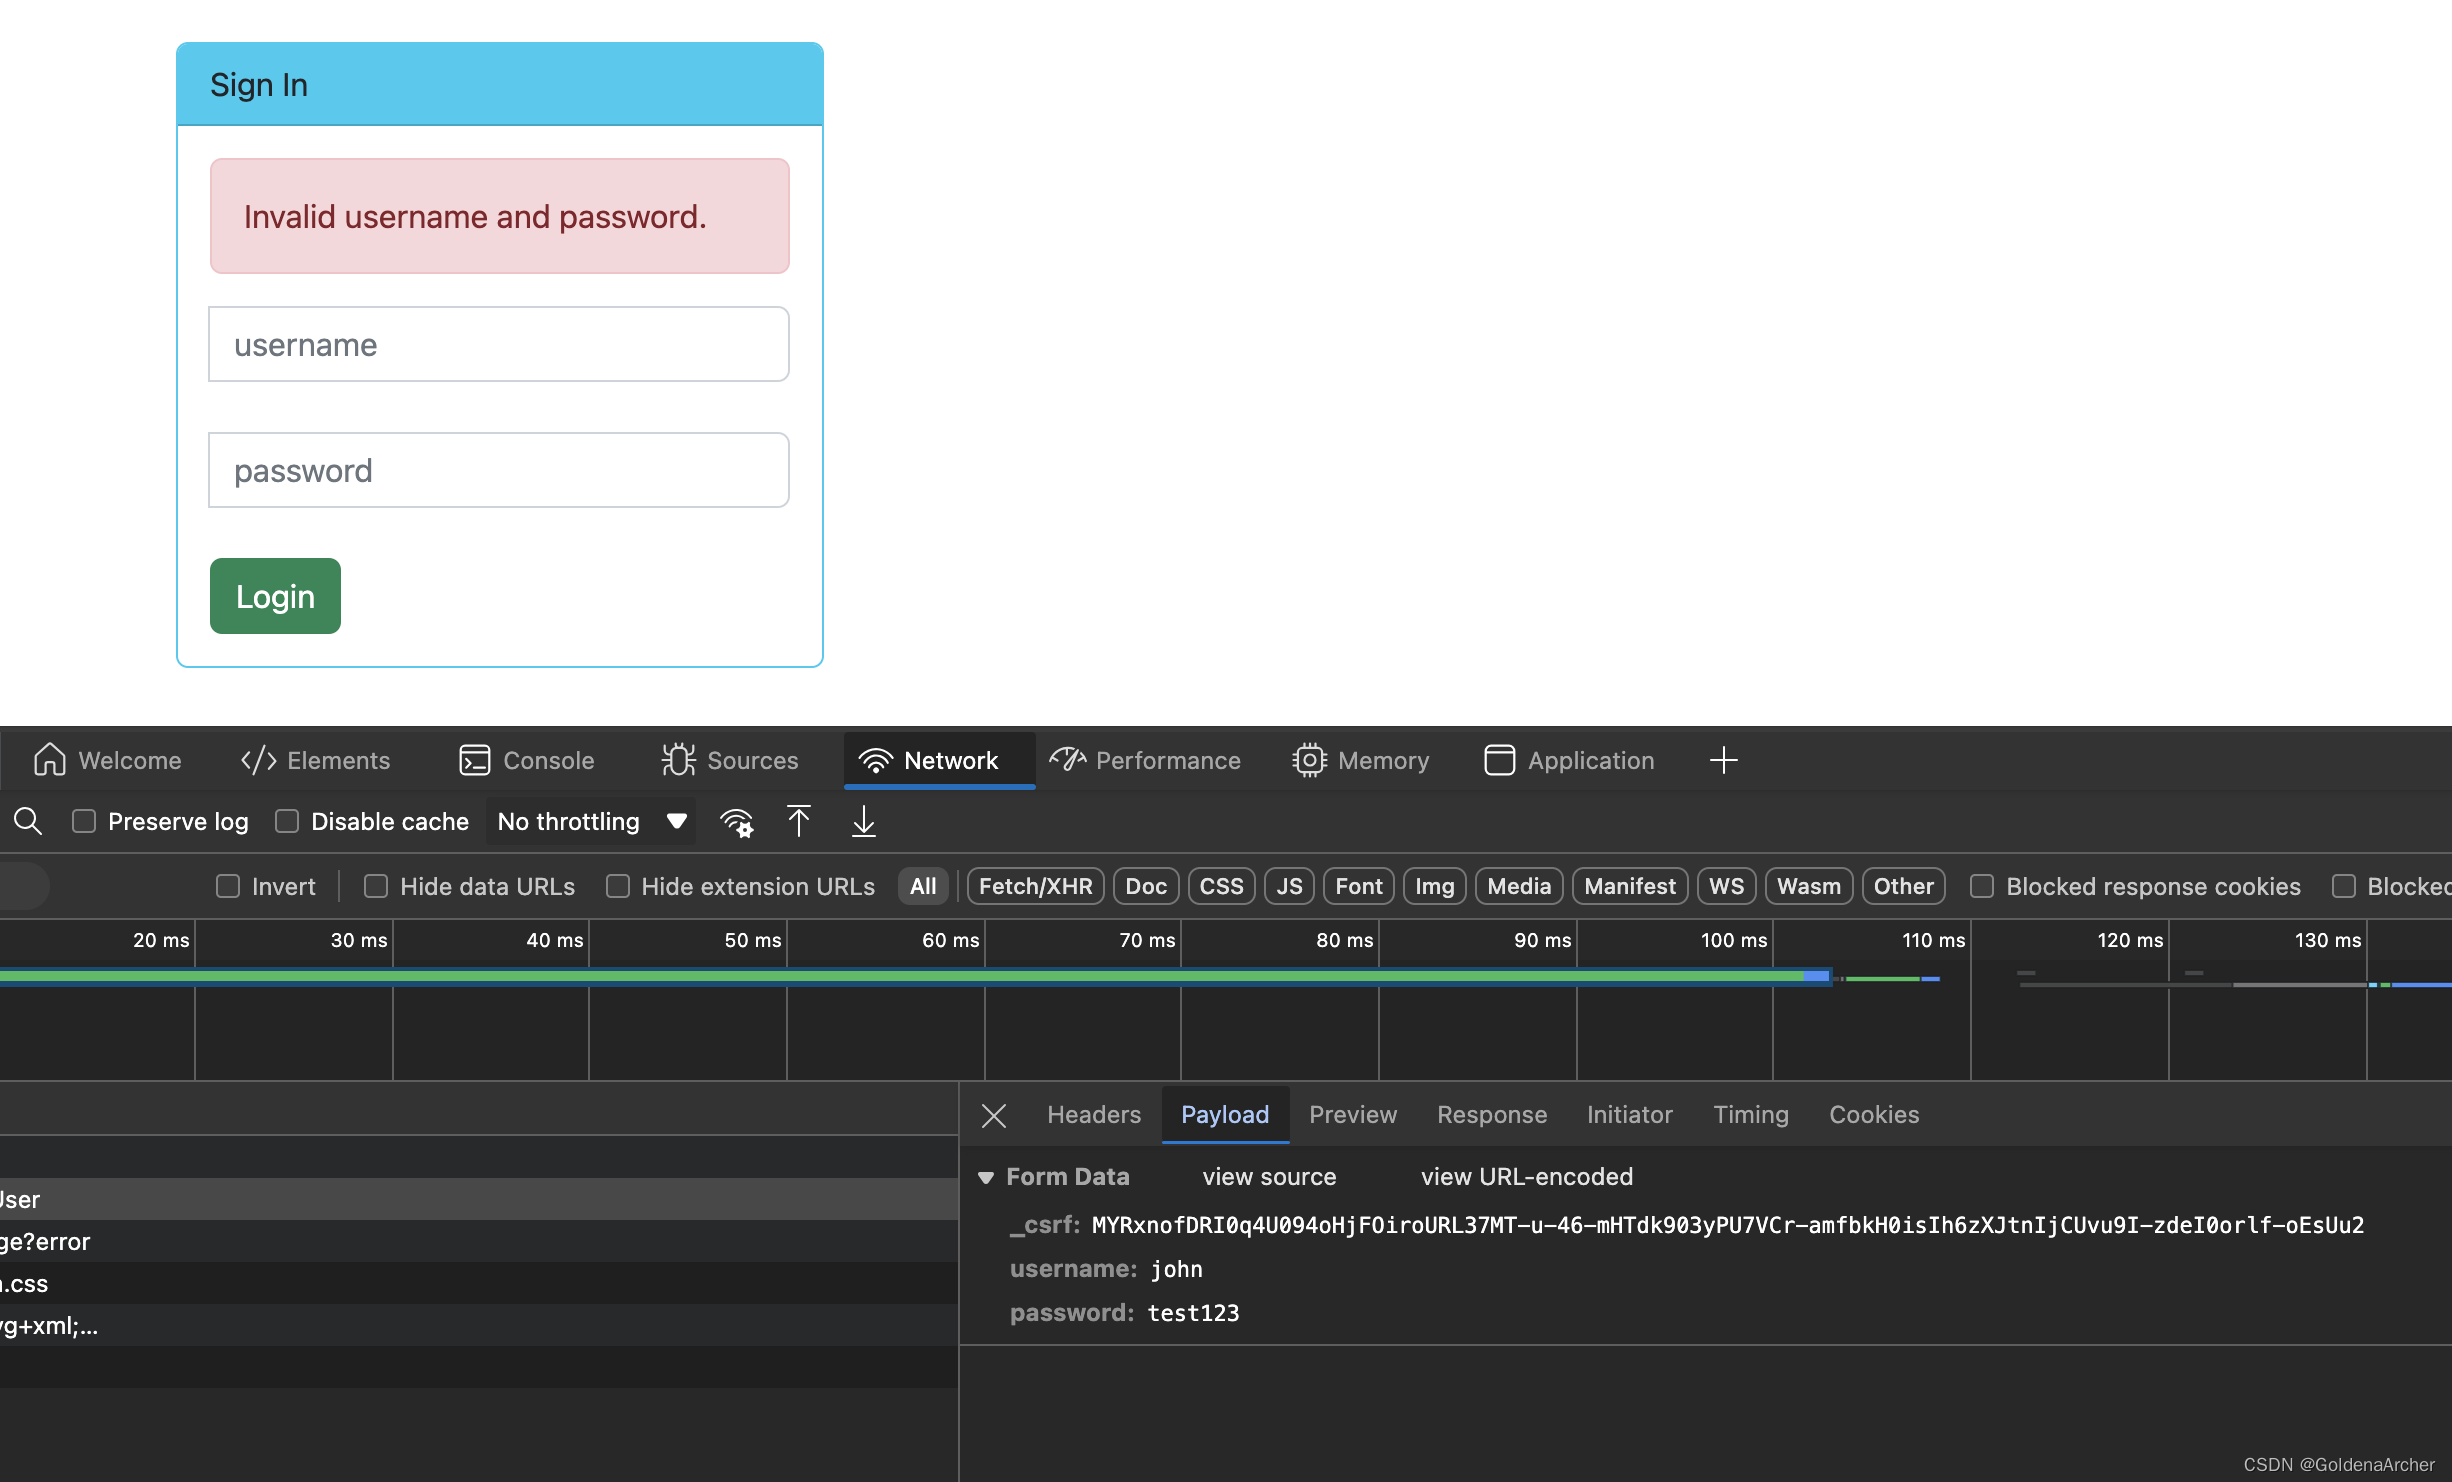Click the Fetch/XHR filter chip

click(1035, 886)
